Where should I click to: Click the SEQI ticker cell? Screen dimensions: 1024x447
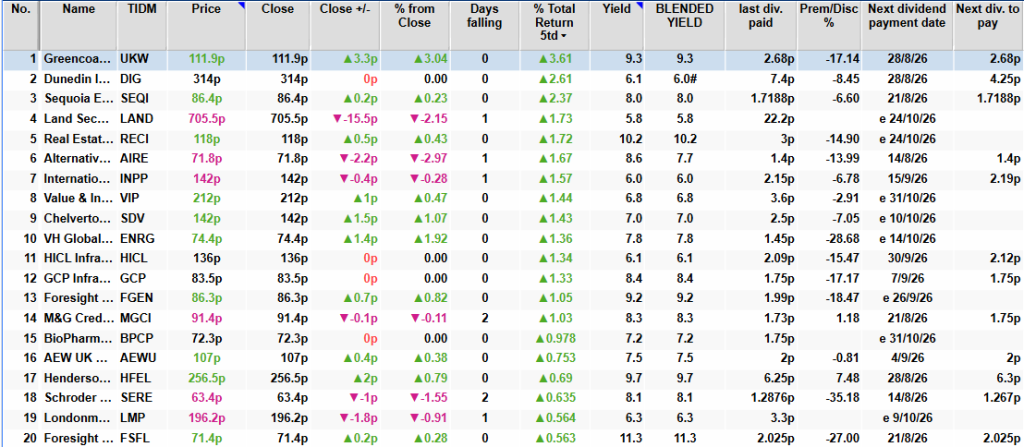coord(133,100)
